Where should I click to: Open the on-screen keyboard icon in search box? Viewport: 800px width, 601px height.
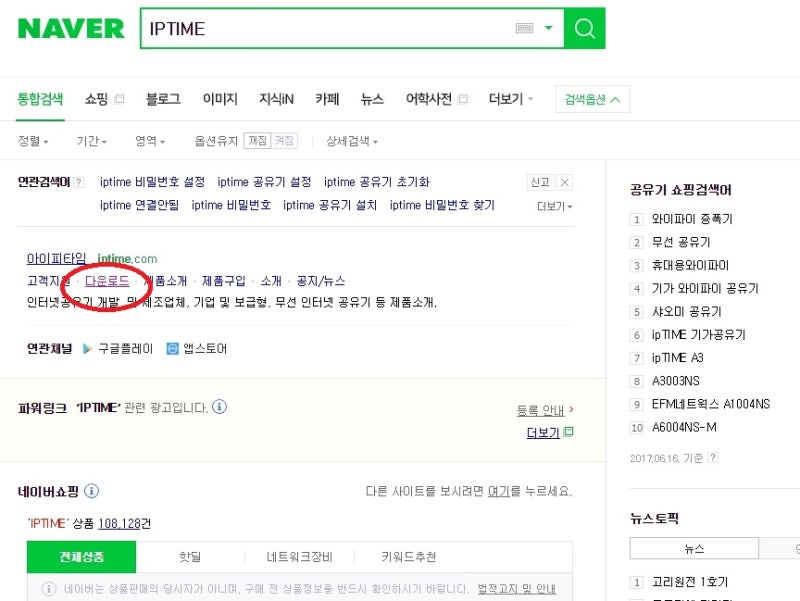coord(524,28)
